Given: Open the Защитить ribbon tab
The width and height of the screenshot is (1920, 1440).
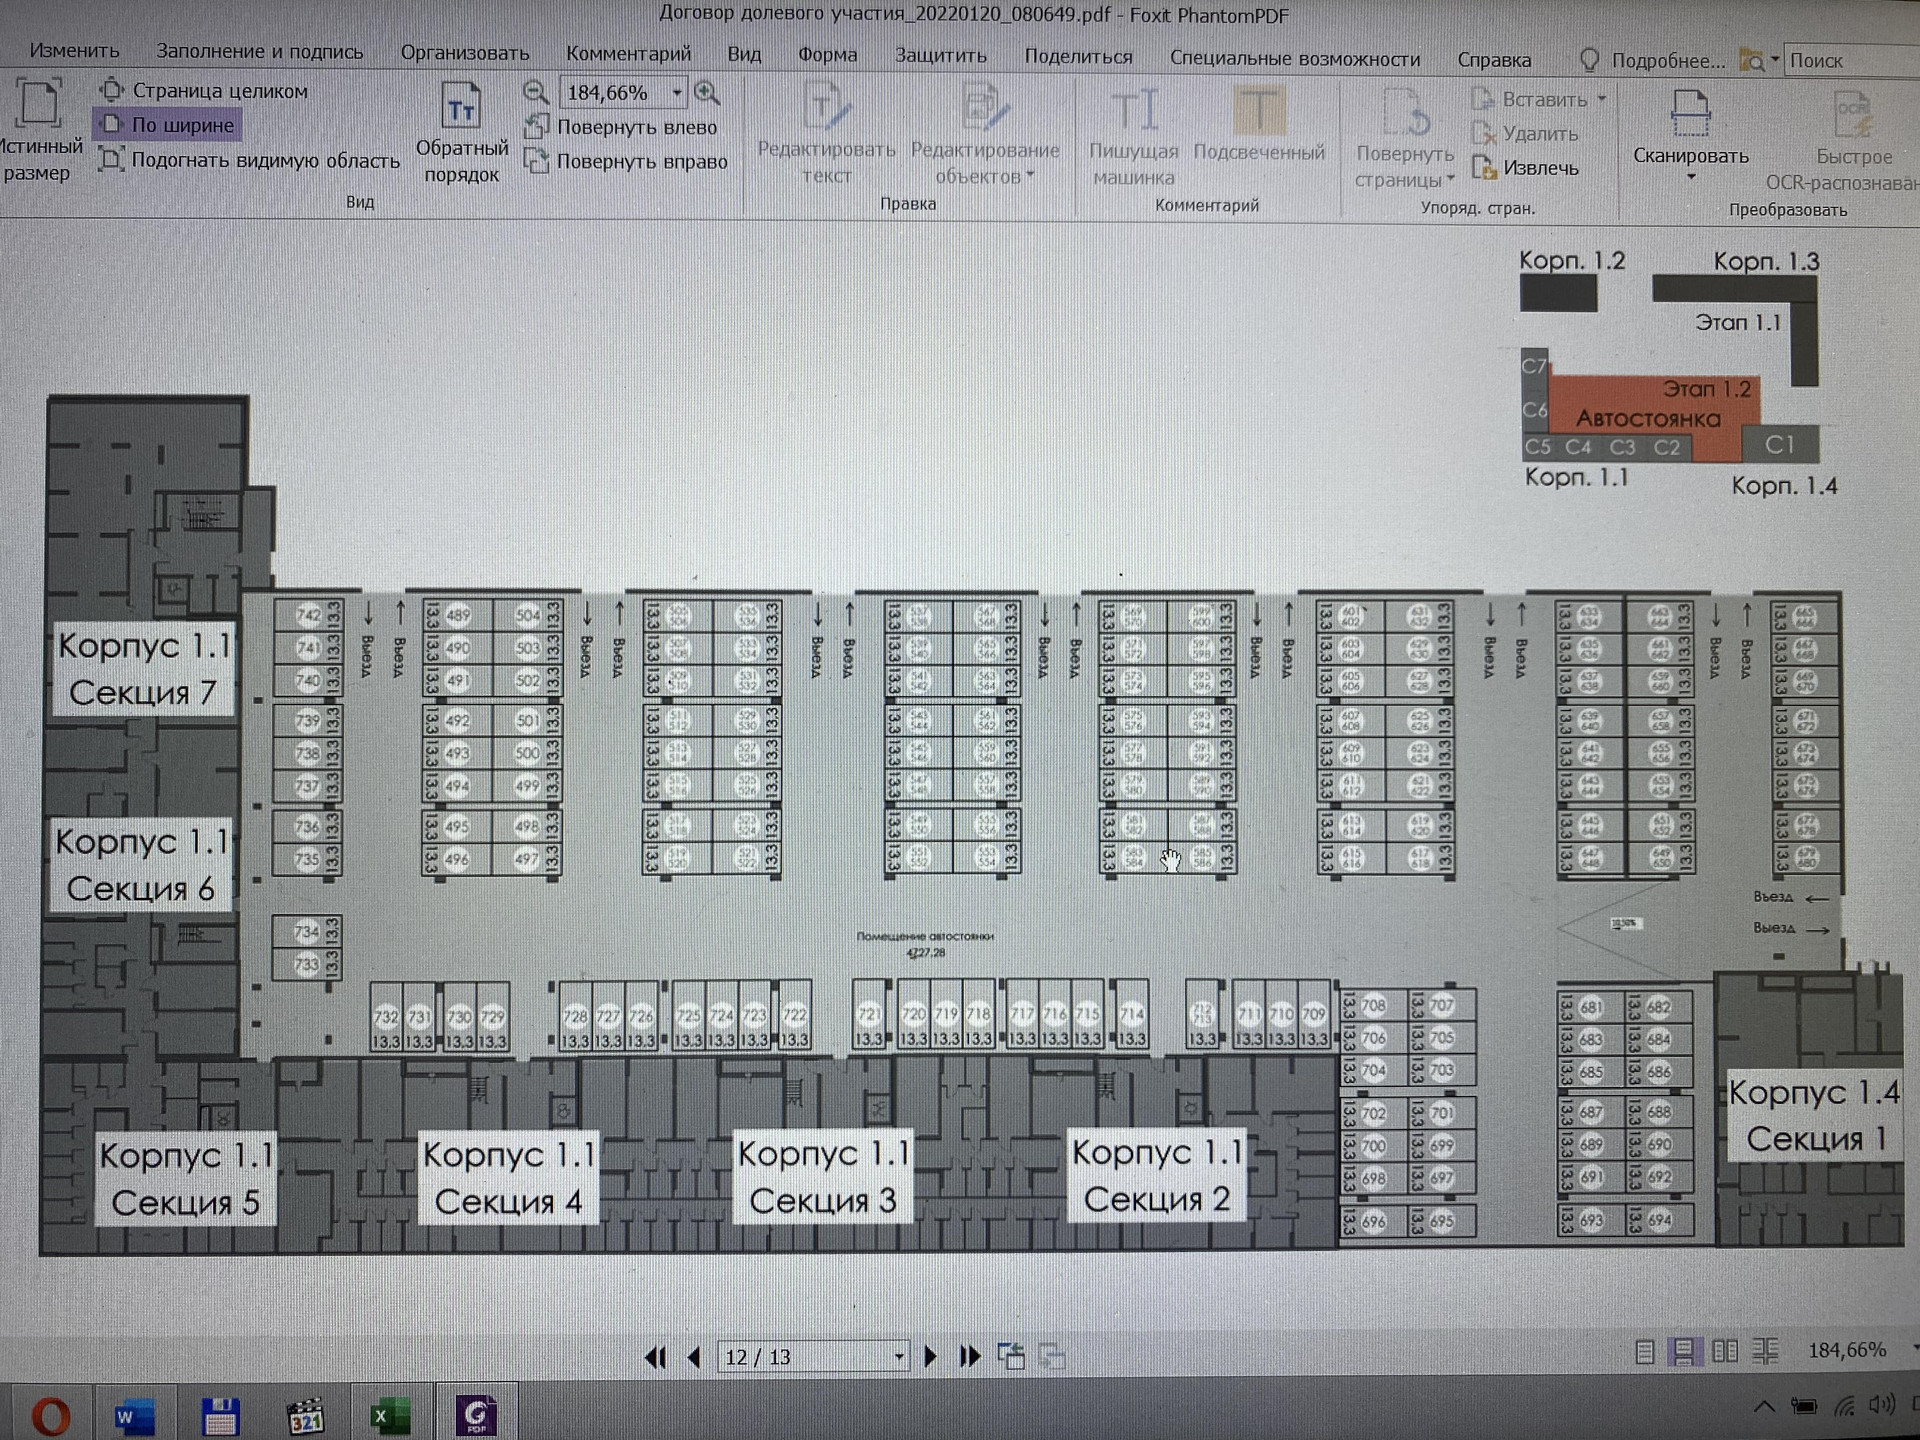Looking at the screenshot, I should (x=940, y=55).
